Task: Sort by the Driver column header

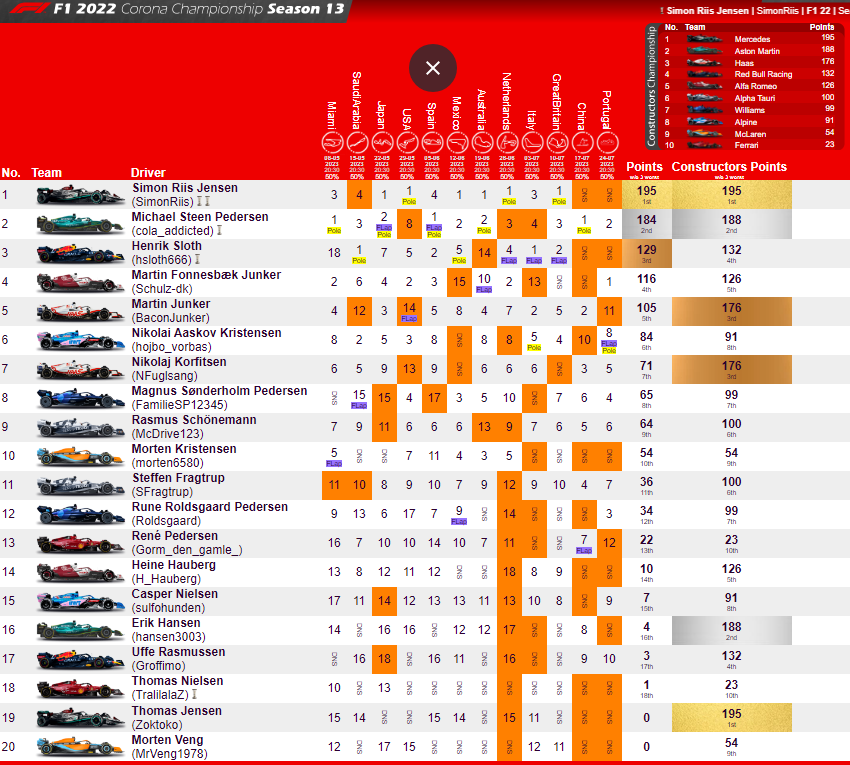Action: click(149, 173)
